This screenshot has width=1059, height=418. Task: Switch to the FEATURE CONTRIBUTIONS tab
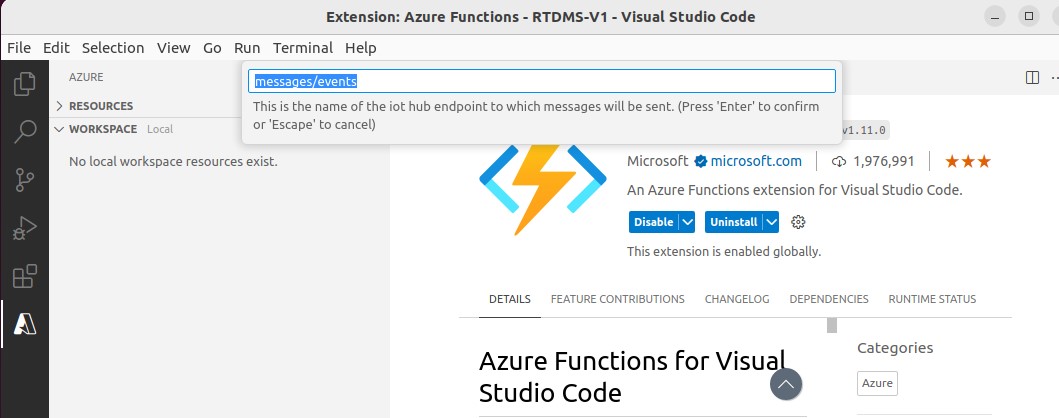coord(617,299)
